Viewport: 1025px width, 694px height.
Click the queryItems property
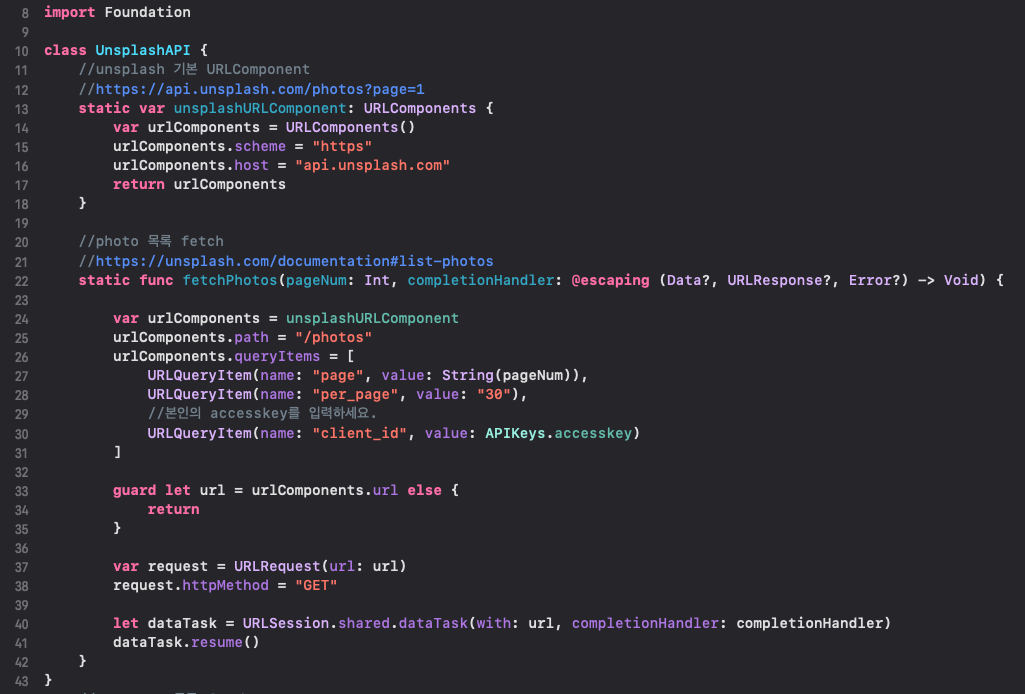coord(277,356)
